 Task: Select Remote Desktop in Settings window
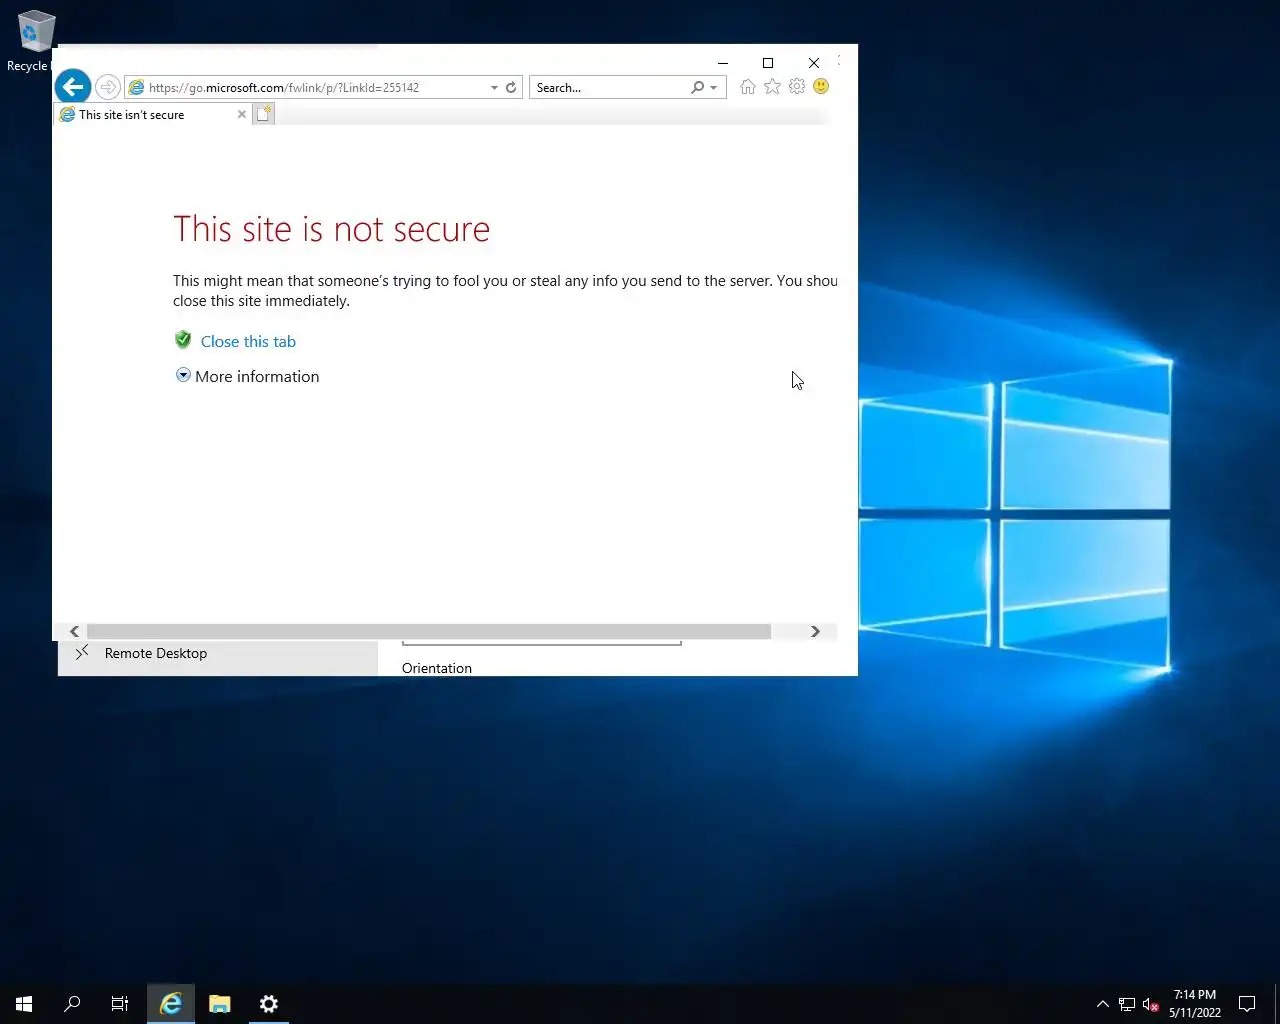tap(218, 653)
